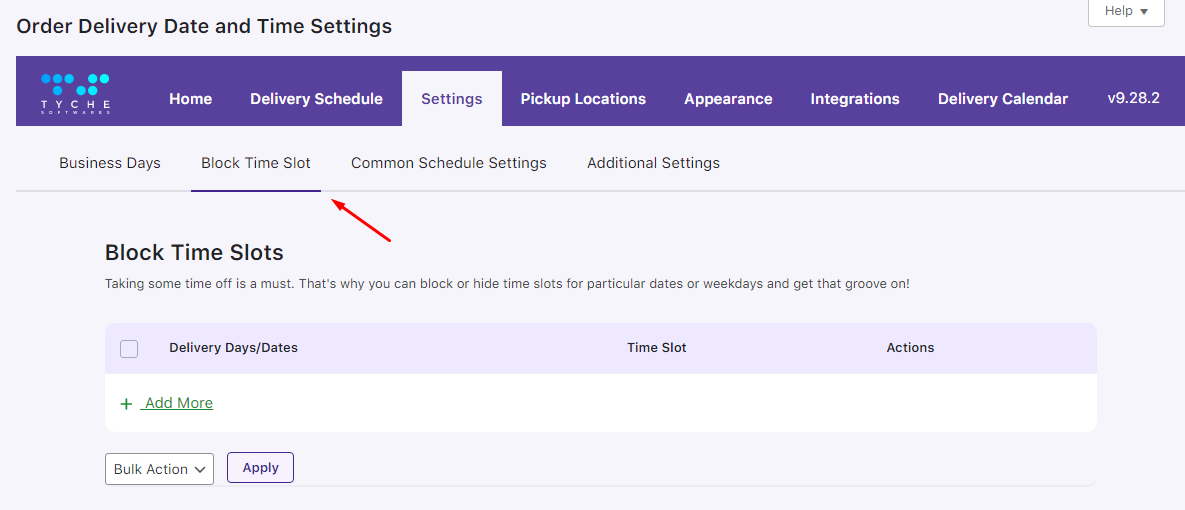1185x510 pixels.
Task: Select the Settings tab
Action: tap(452, 99)
